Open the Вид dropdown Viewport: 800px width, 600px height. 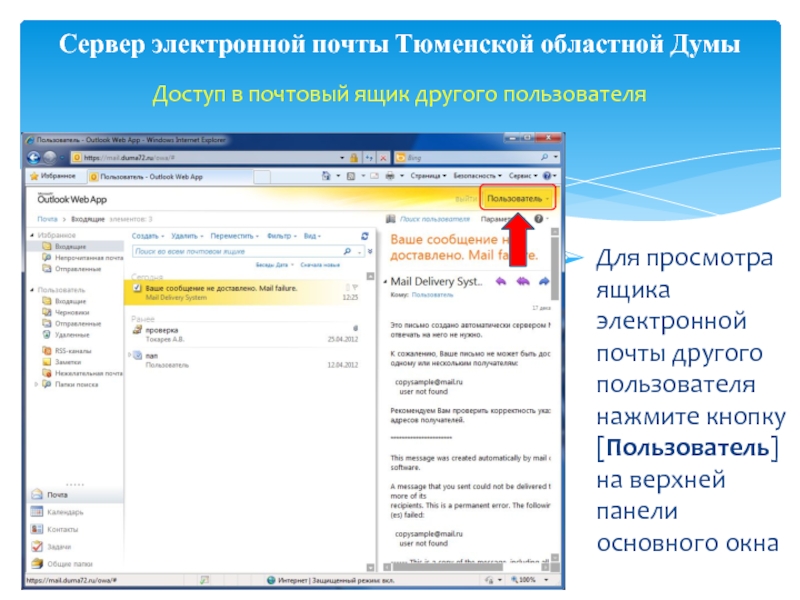(312, 236)
